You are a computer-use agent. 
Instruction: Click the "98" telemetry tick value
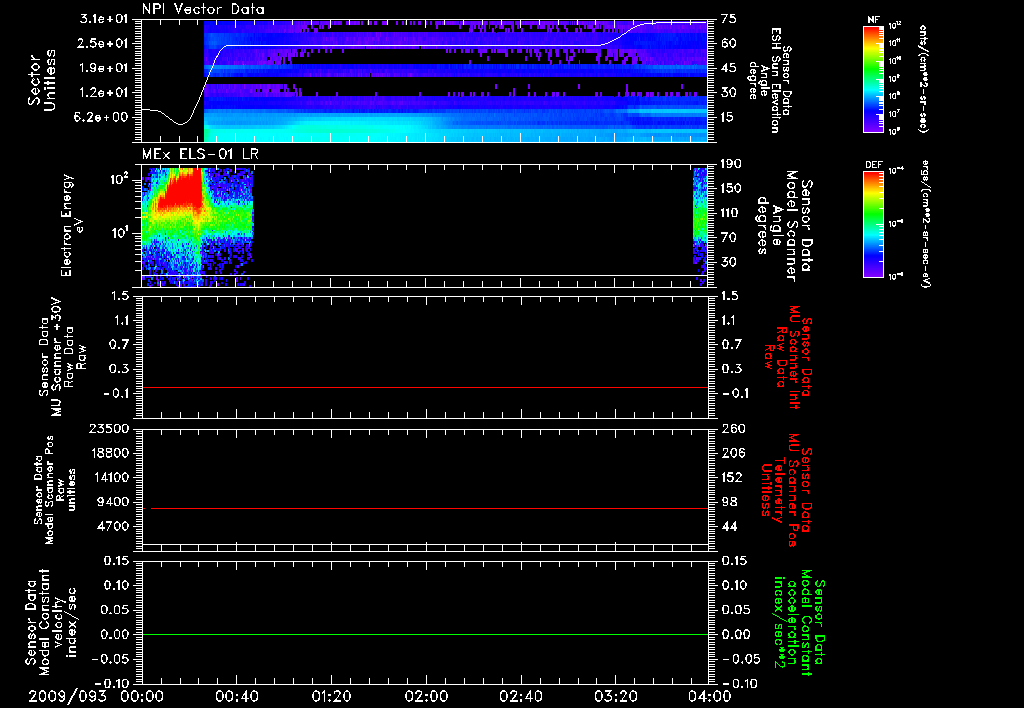729,502
